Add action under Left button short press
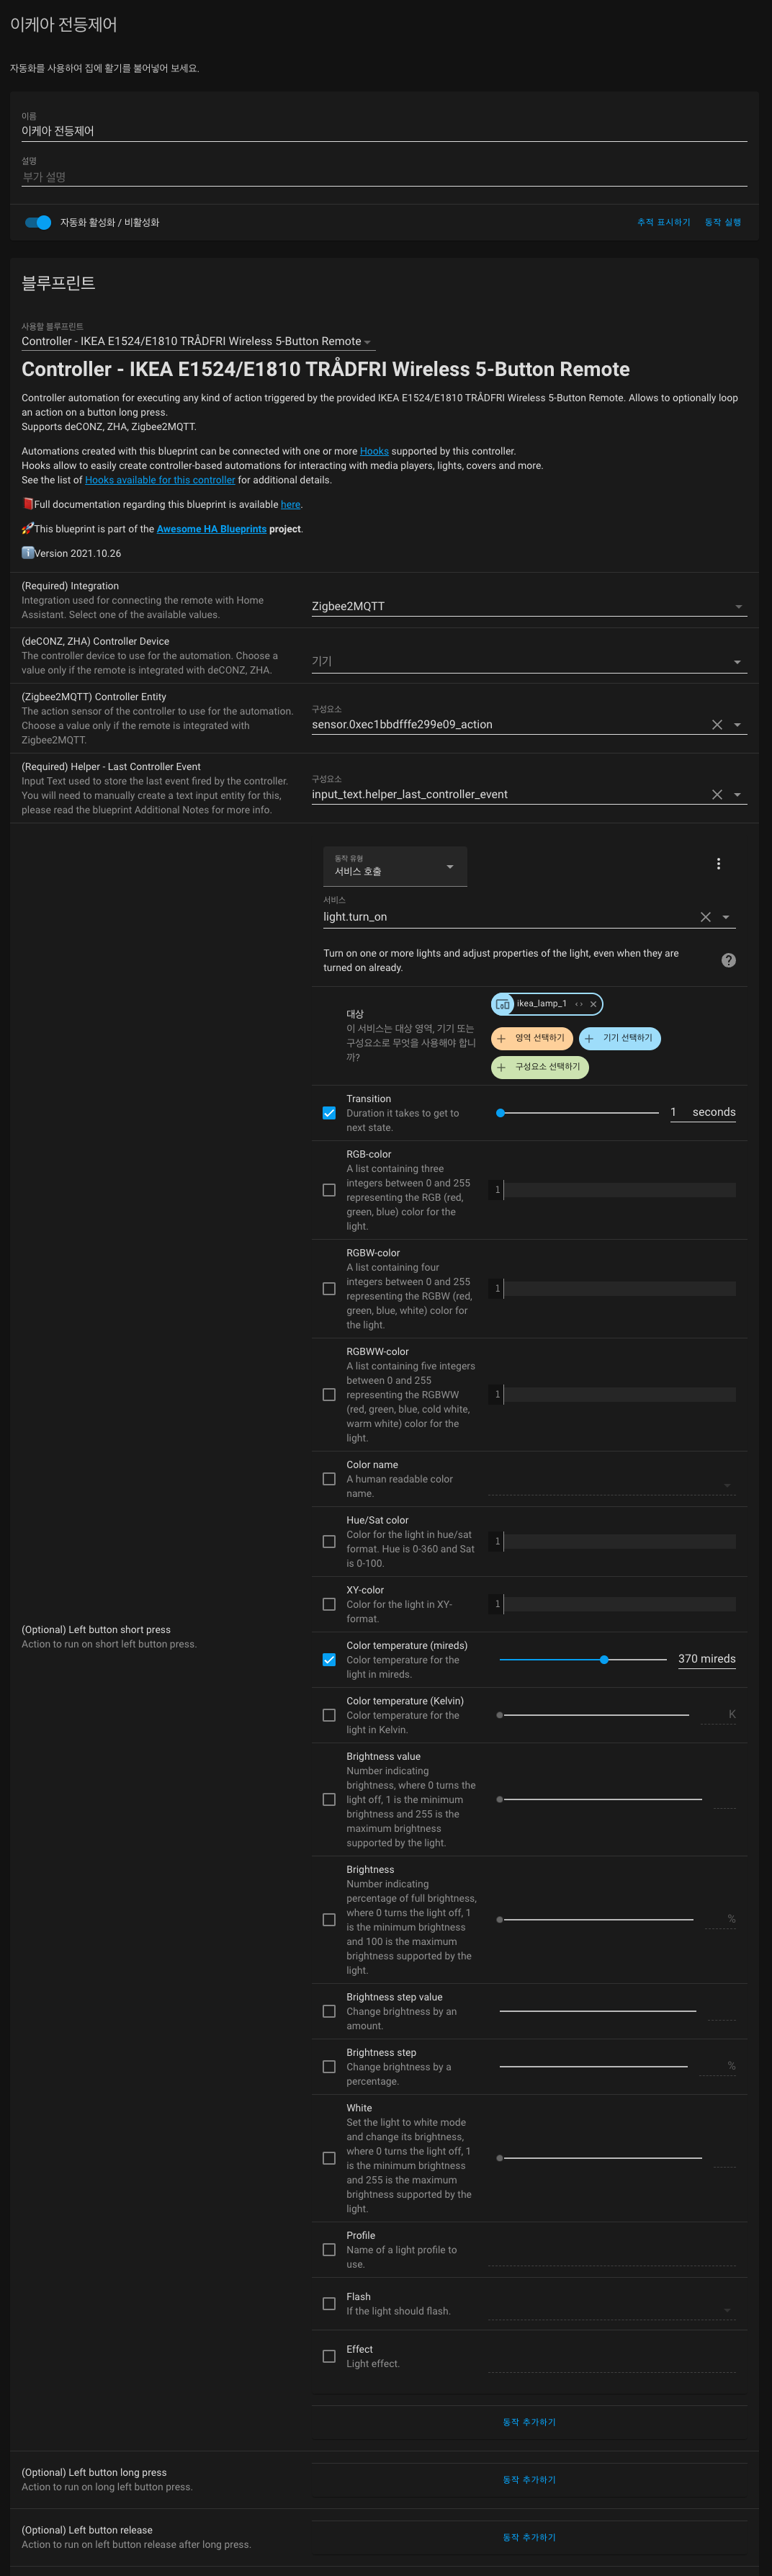 click(x=529, y=2422)
